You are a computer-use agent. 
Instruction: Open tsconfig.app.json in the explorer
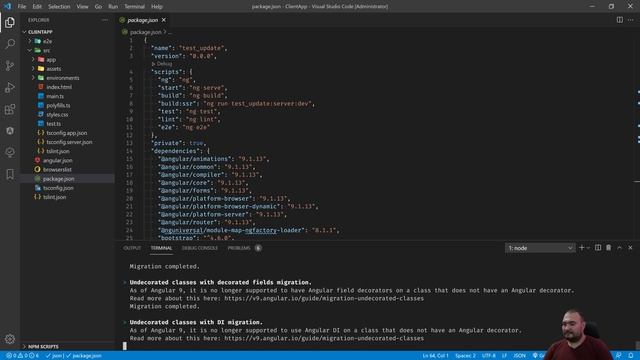pos(66,133)
